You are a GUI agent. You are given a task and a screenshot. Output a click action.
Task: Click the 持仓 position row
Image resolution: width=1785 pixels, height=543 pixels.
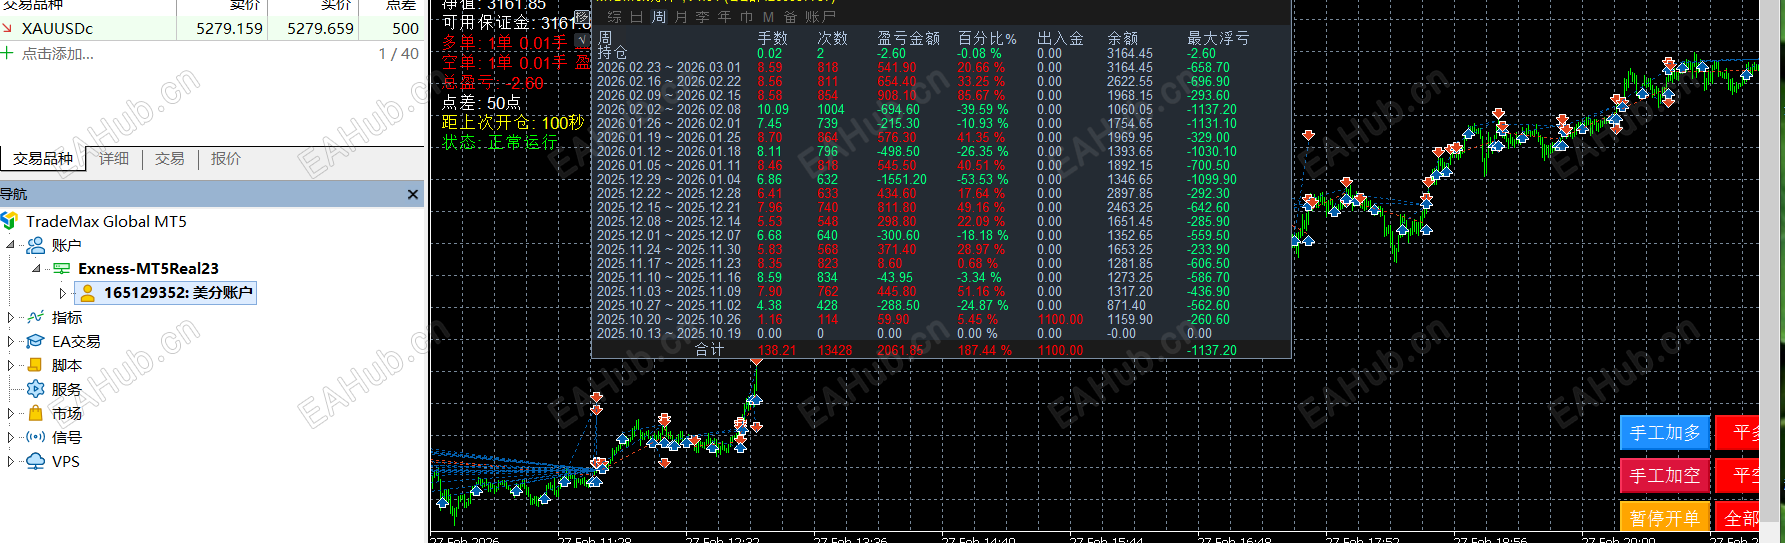[x=941, y=54]
